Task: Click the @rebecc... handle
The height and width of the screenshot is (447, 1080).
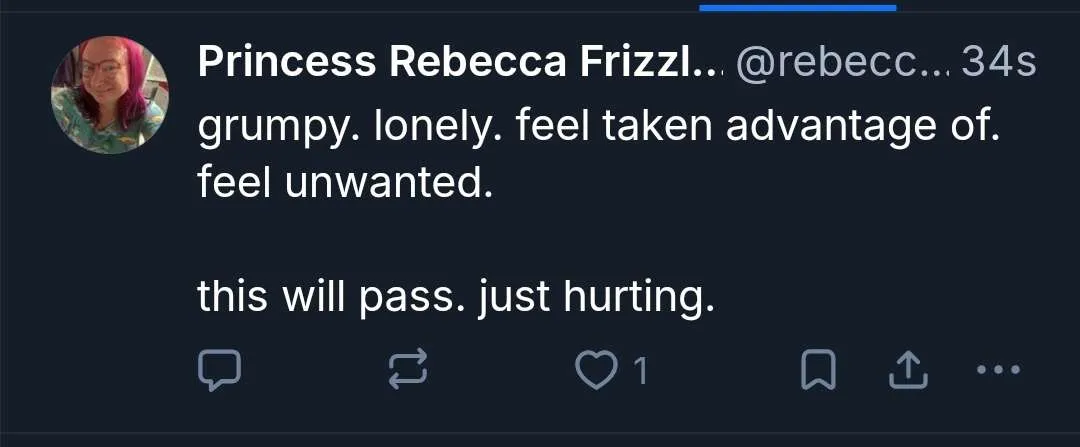Action: pyautogui.click(x=842, y=63)
